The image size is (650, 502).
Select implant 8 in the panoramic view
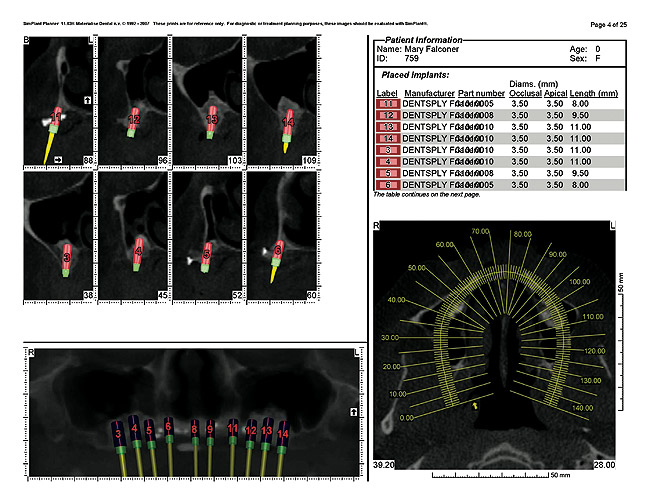tap(195, 432)
